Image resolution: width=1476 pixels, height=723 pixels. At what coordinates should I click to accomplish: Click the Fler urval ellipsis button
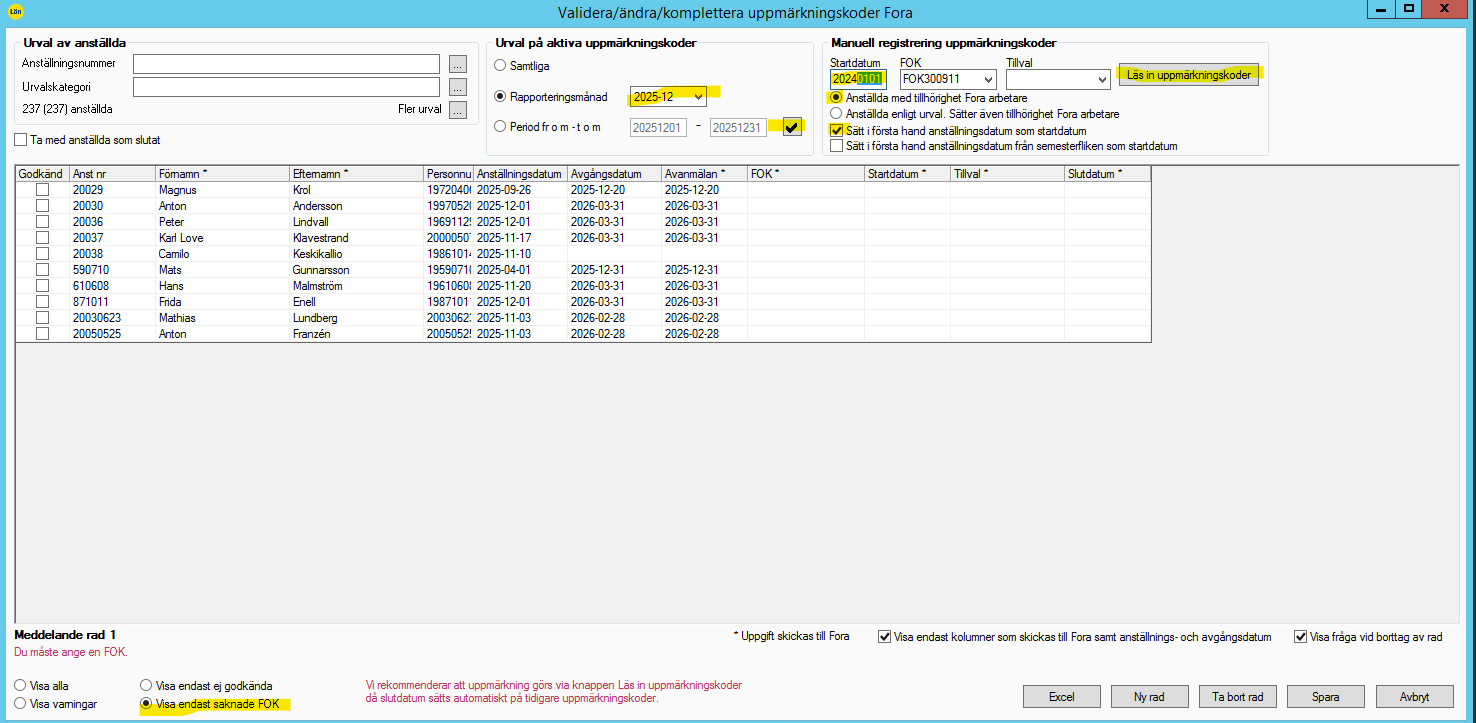coord(458,110)
